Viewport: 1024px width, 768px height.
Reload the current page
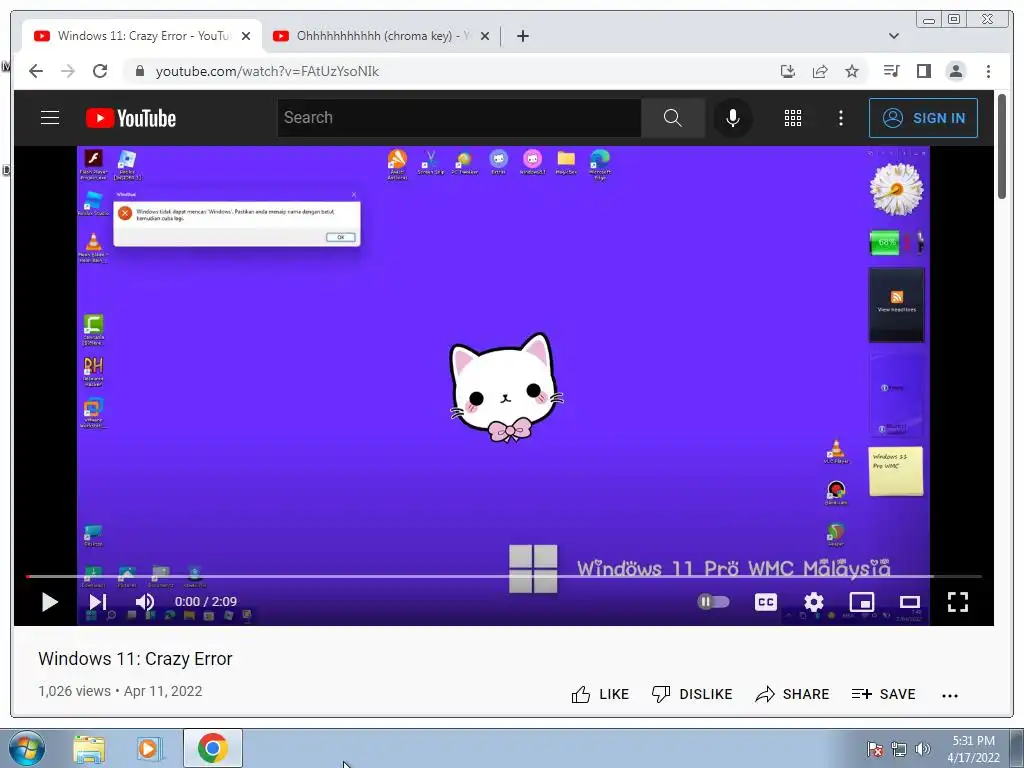(x=100, y=71)
